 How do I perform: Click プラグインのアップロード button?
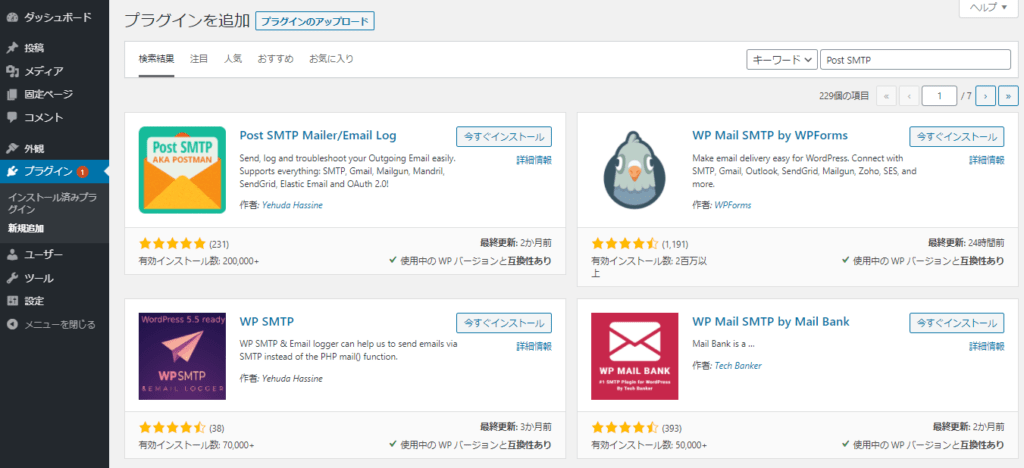314,21
